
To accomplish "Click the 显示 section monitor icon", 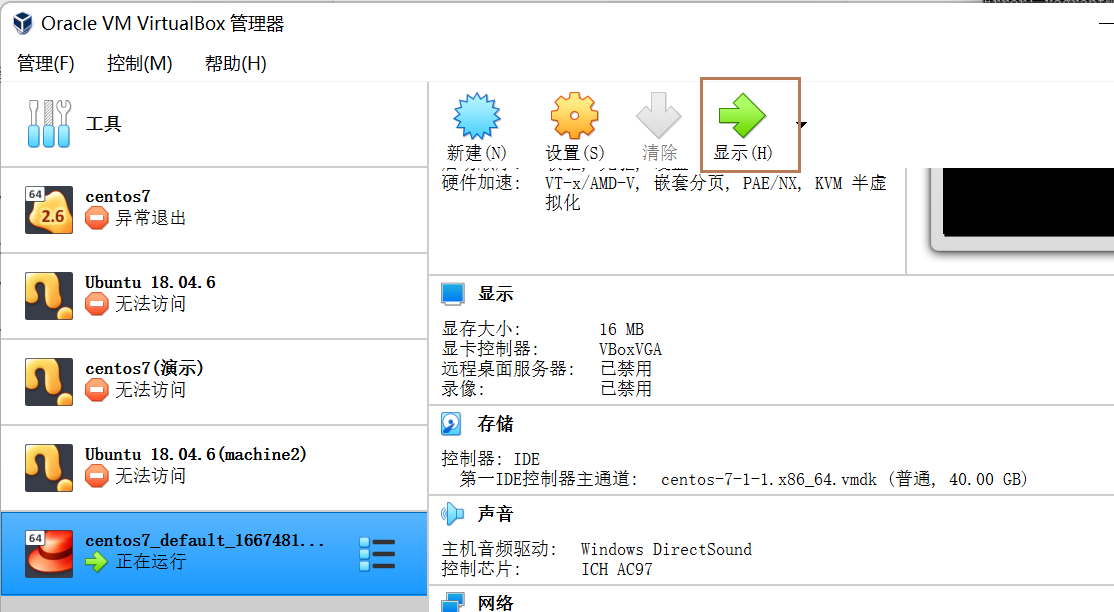I will 453,294.
